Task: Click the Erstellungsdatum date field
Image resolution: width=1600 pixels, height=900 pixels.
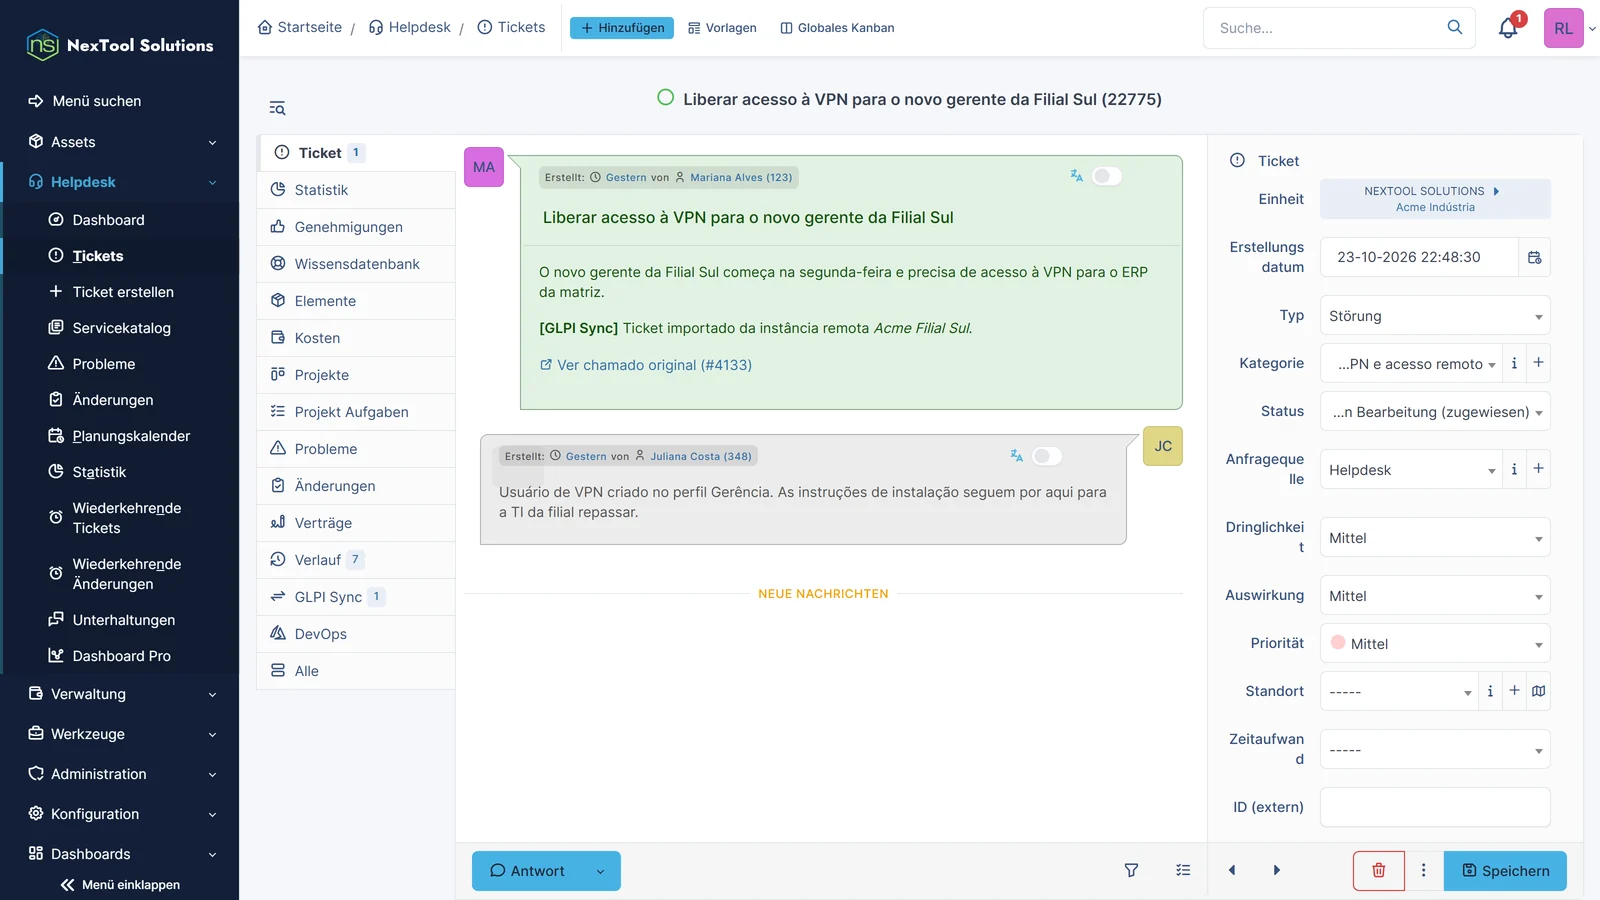Action: pyautogui.click(x=1419, y=257)
